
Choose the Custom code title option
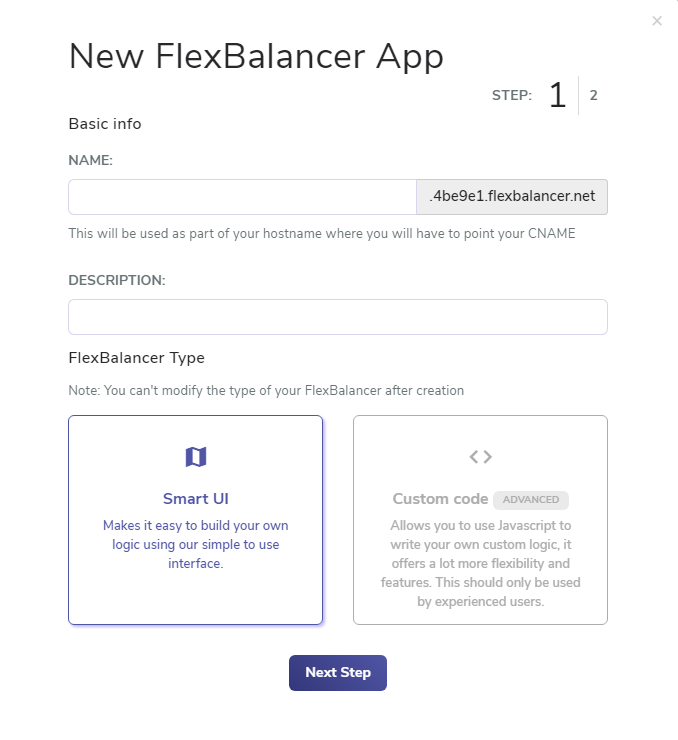[440, 499]
